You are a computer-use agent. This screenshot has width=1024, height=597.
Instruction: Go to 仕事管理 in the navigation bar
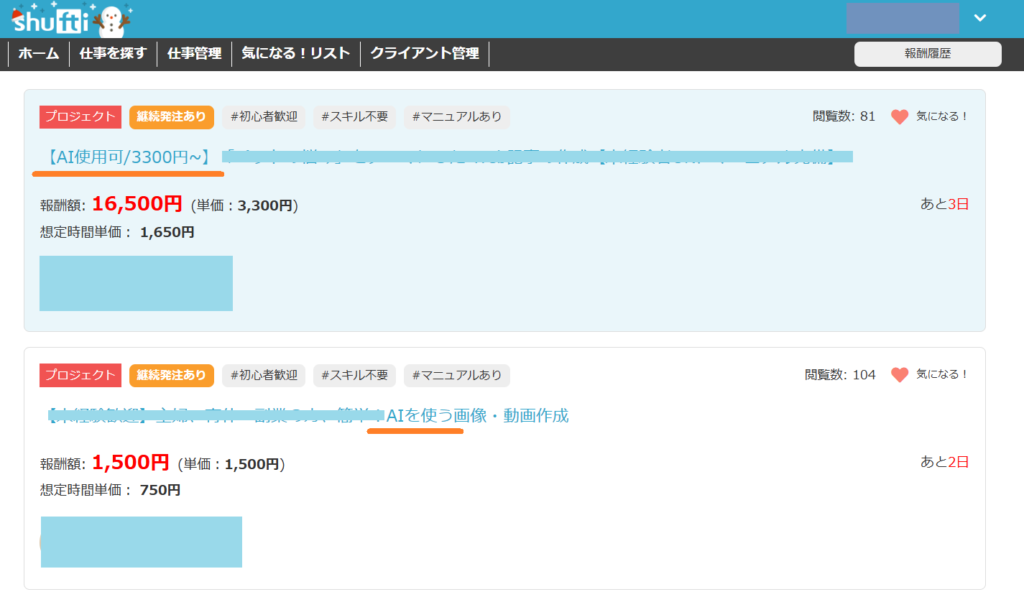194,54
